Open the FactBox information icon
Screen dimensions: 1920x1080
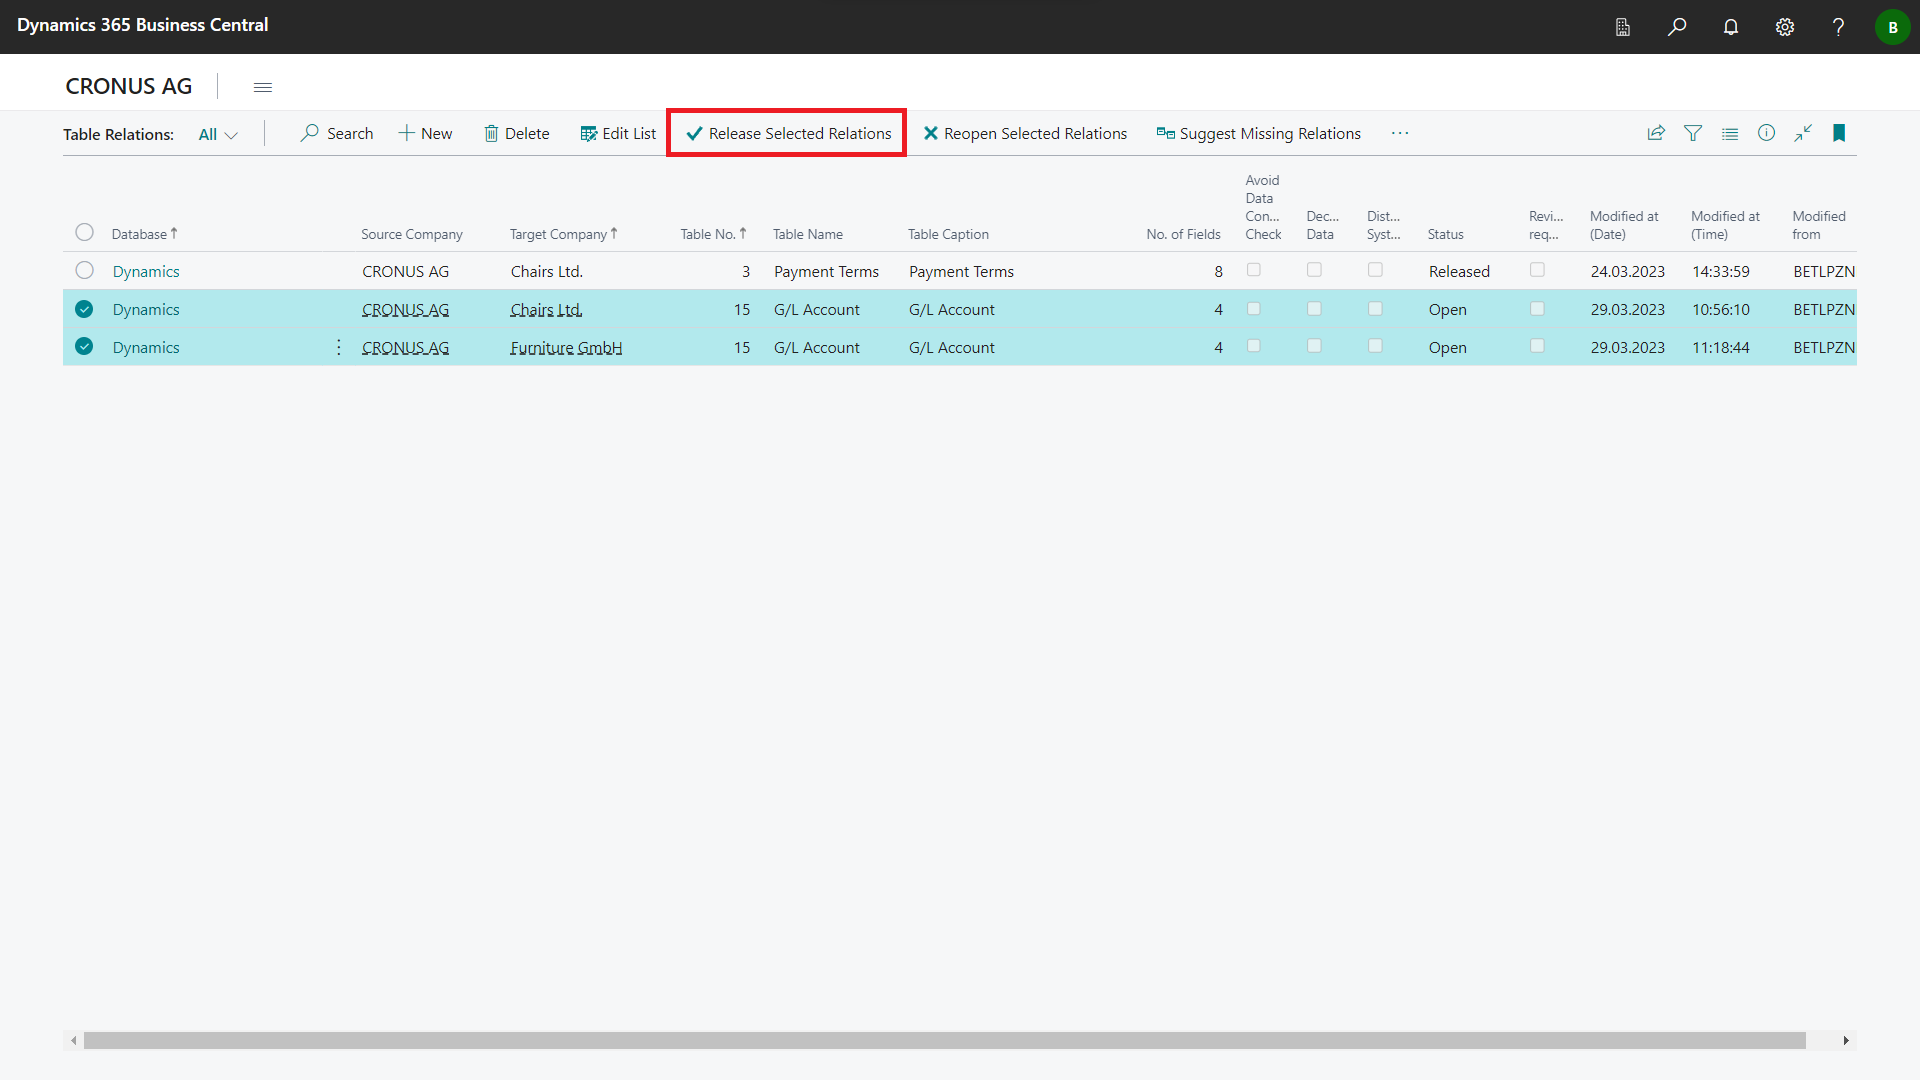click(x=1767, y=133)
